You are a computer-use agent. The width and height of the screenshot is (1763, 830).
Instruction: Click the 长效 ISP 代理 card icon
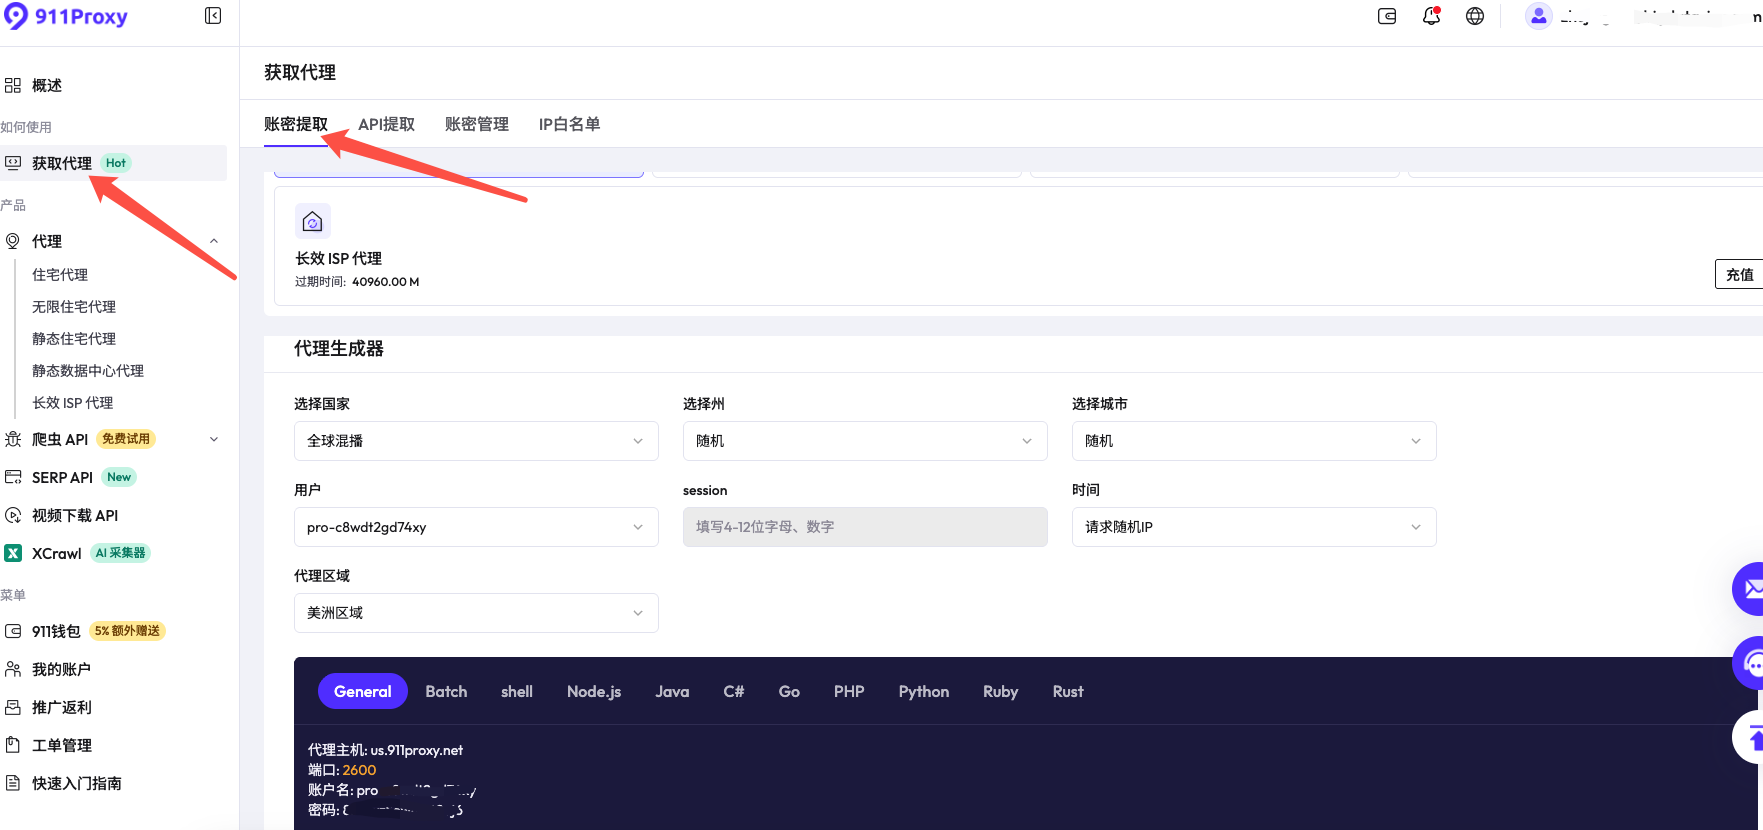point(313,221)
